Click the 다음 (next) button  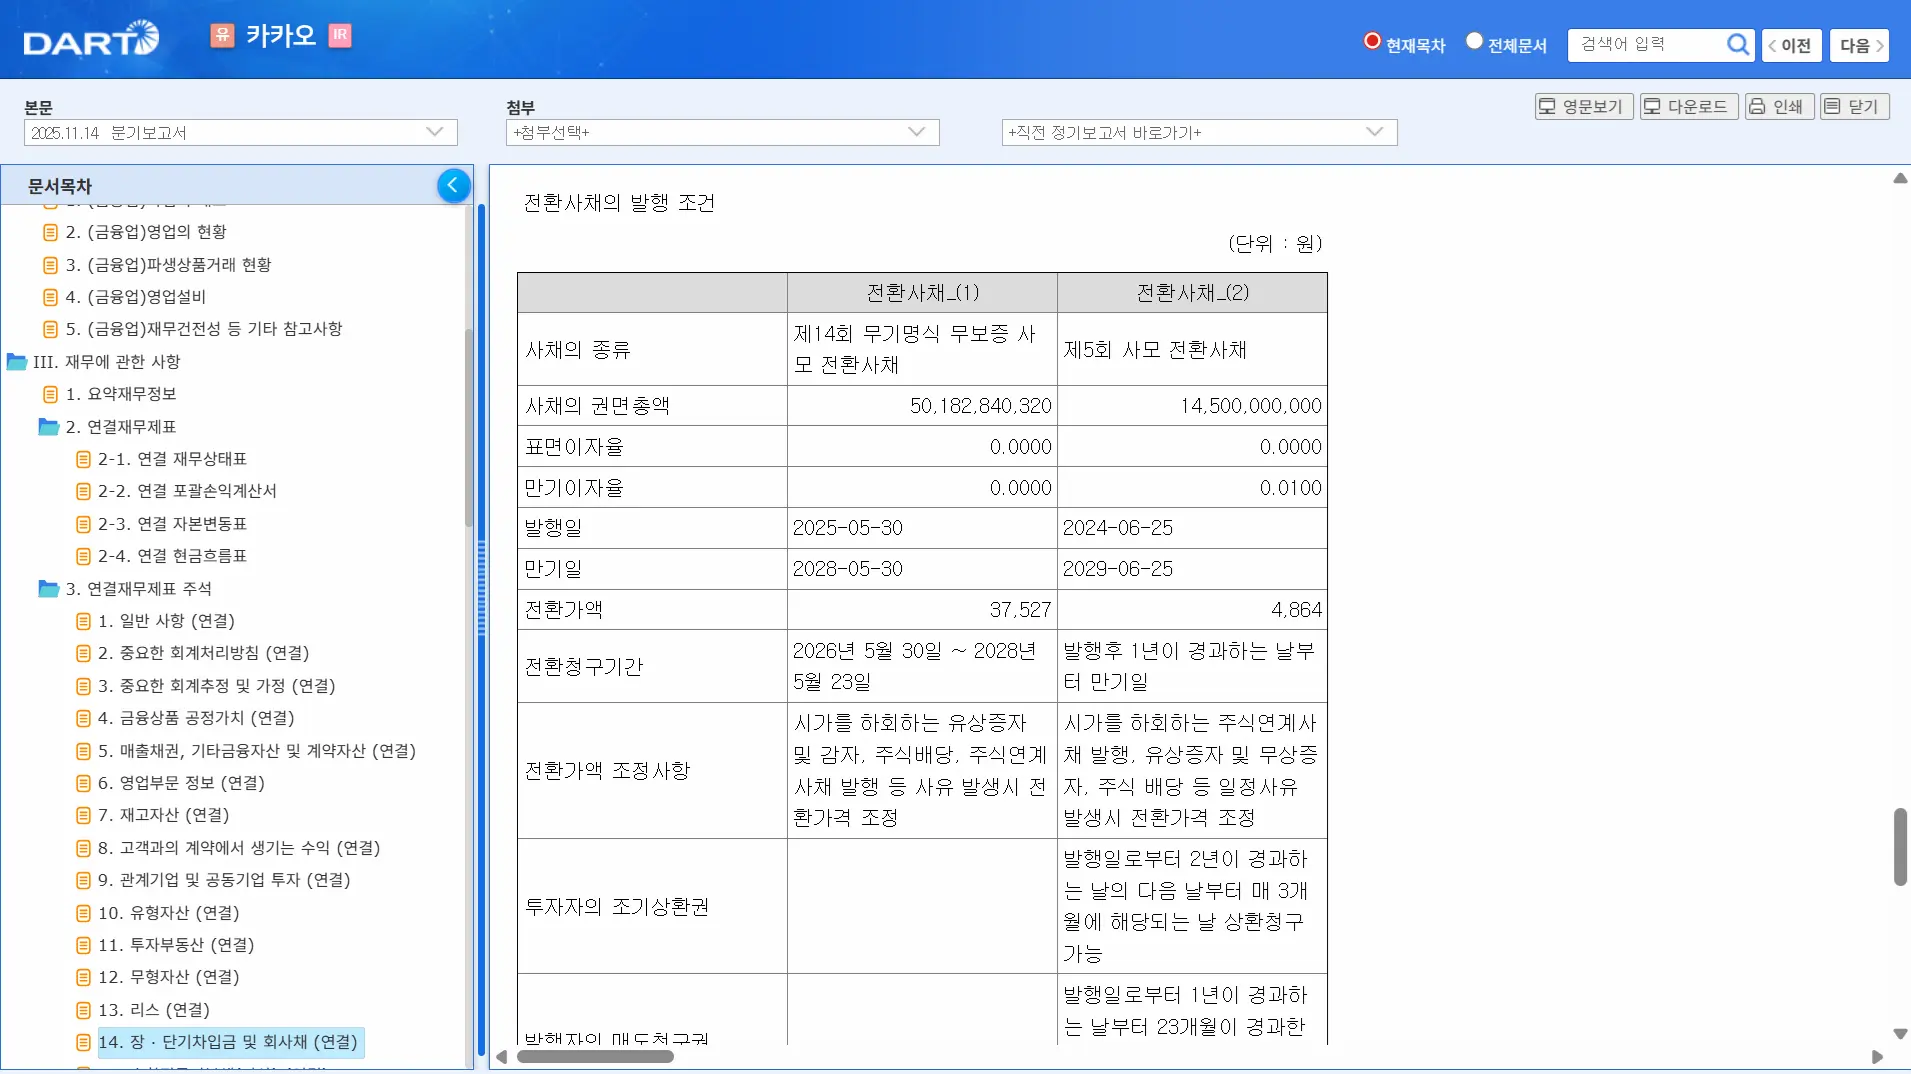1858,45
